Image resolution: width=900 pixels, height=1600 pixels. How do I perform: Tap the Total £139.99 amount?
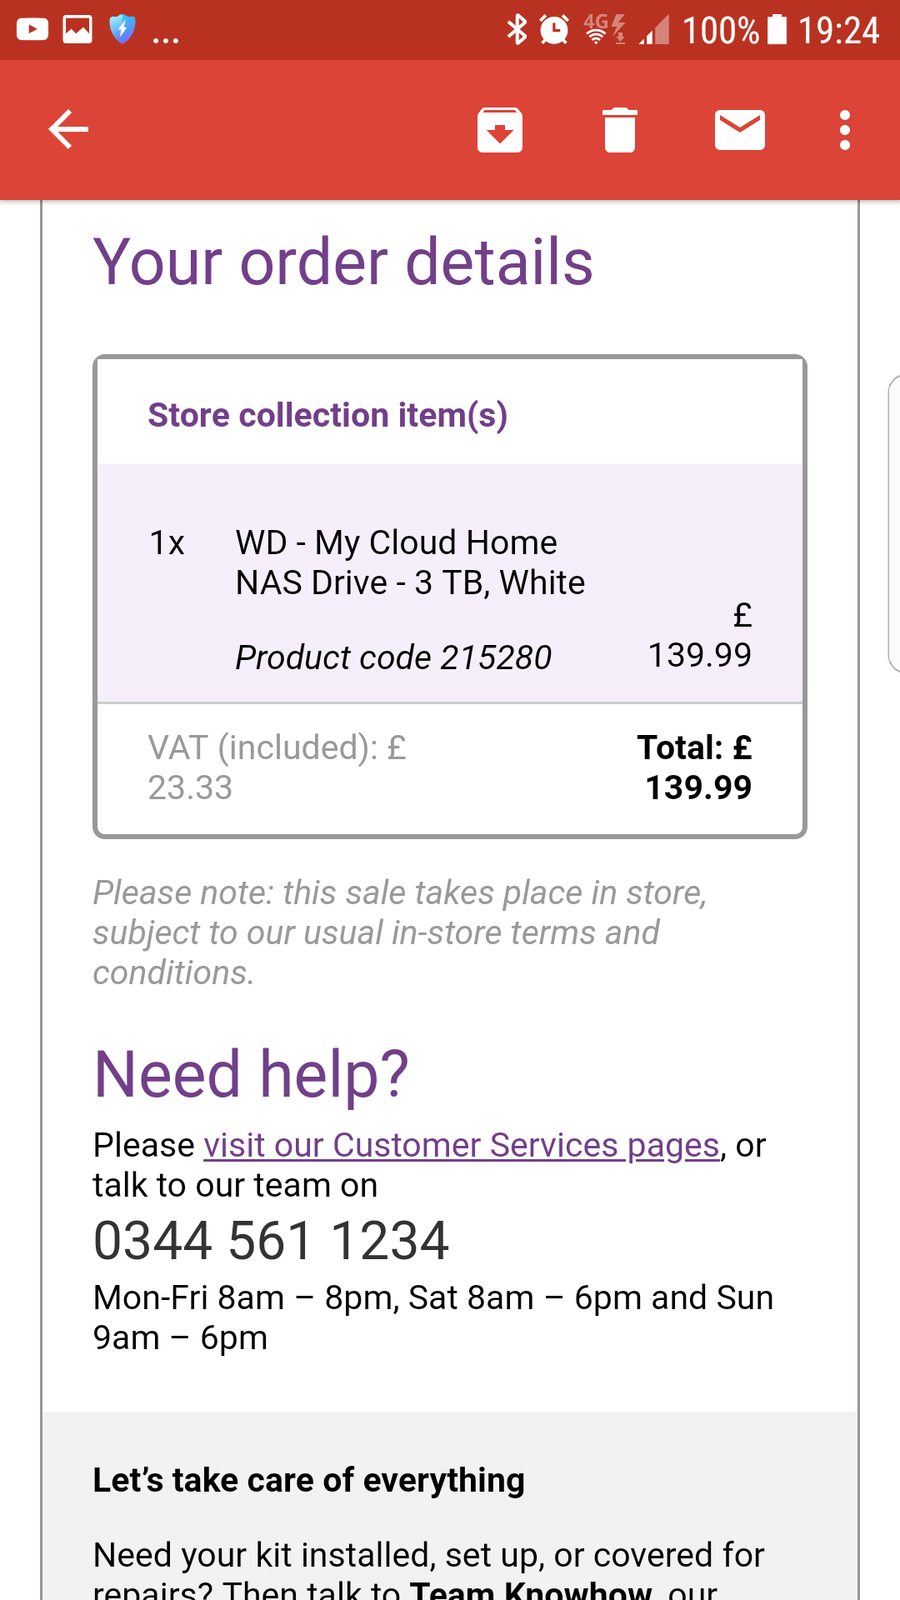[x=696, y=768]
